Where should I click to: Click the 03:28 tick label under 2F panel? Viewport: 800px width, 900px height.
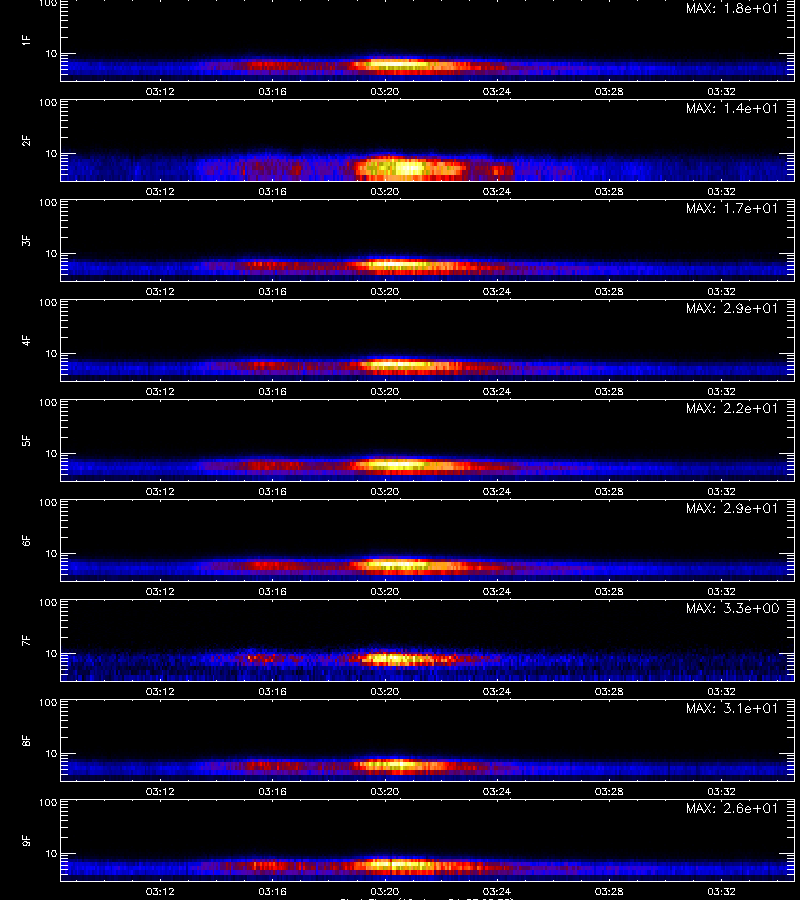coord(609,191)
